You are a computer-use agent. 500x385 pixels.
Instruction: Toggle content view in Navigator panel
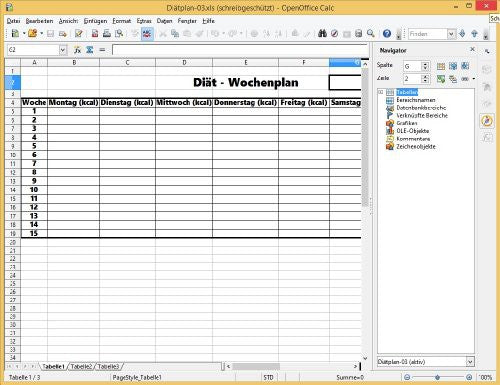[x=441, y=79]
